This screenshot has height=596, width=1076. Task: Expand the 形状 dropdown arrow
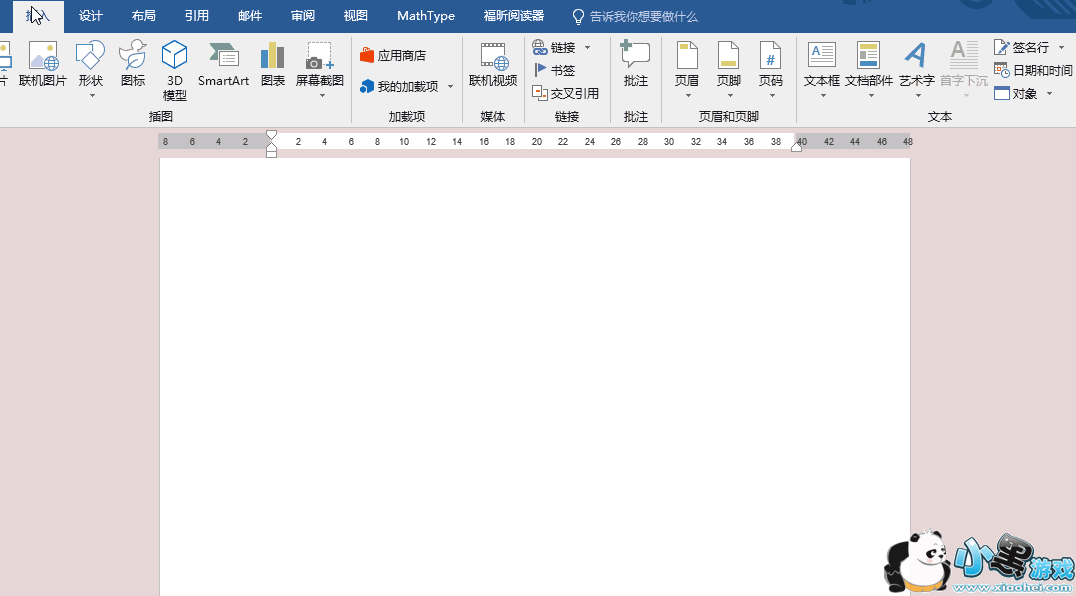[x=92, y=95]
